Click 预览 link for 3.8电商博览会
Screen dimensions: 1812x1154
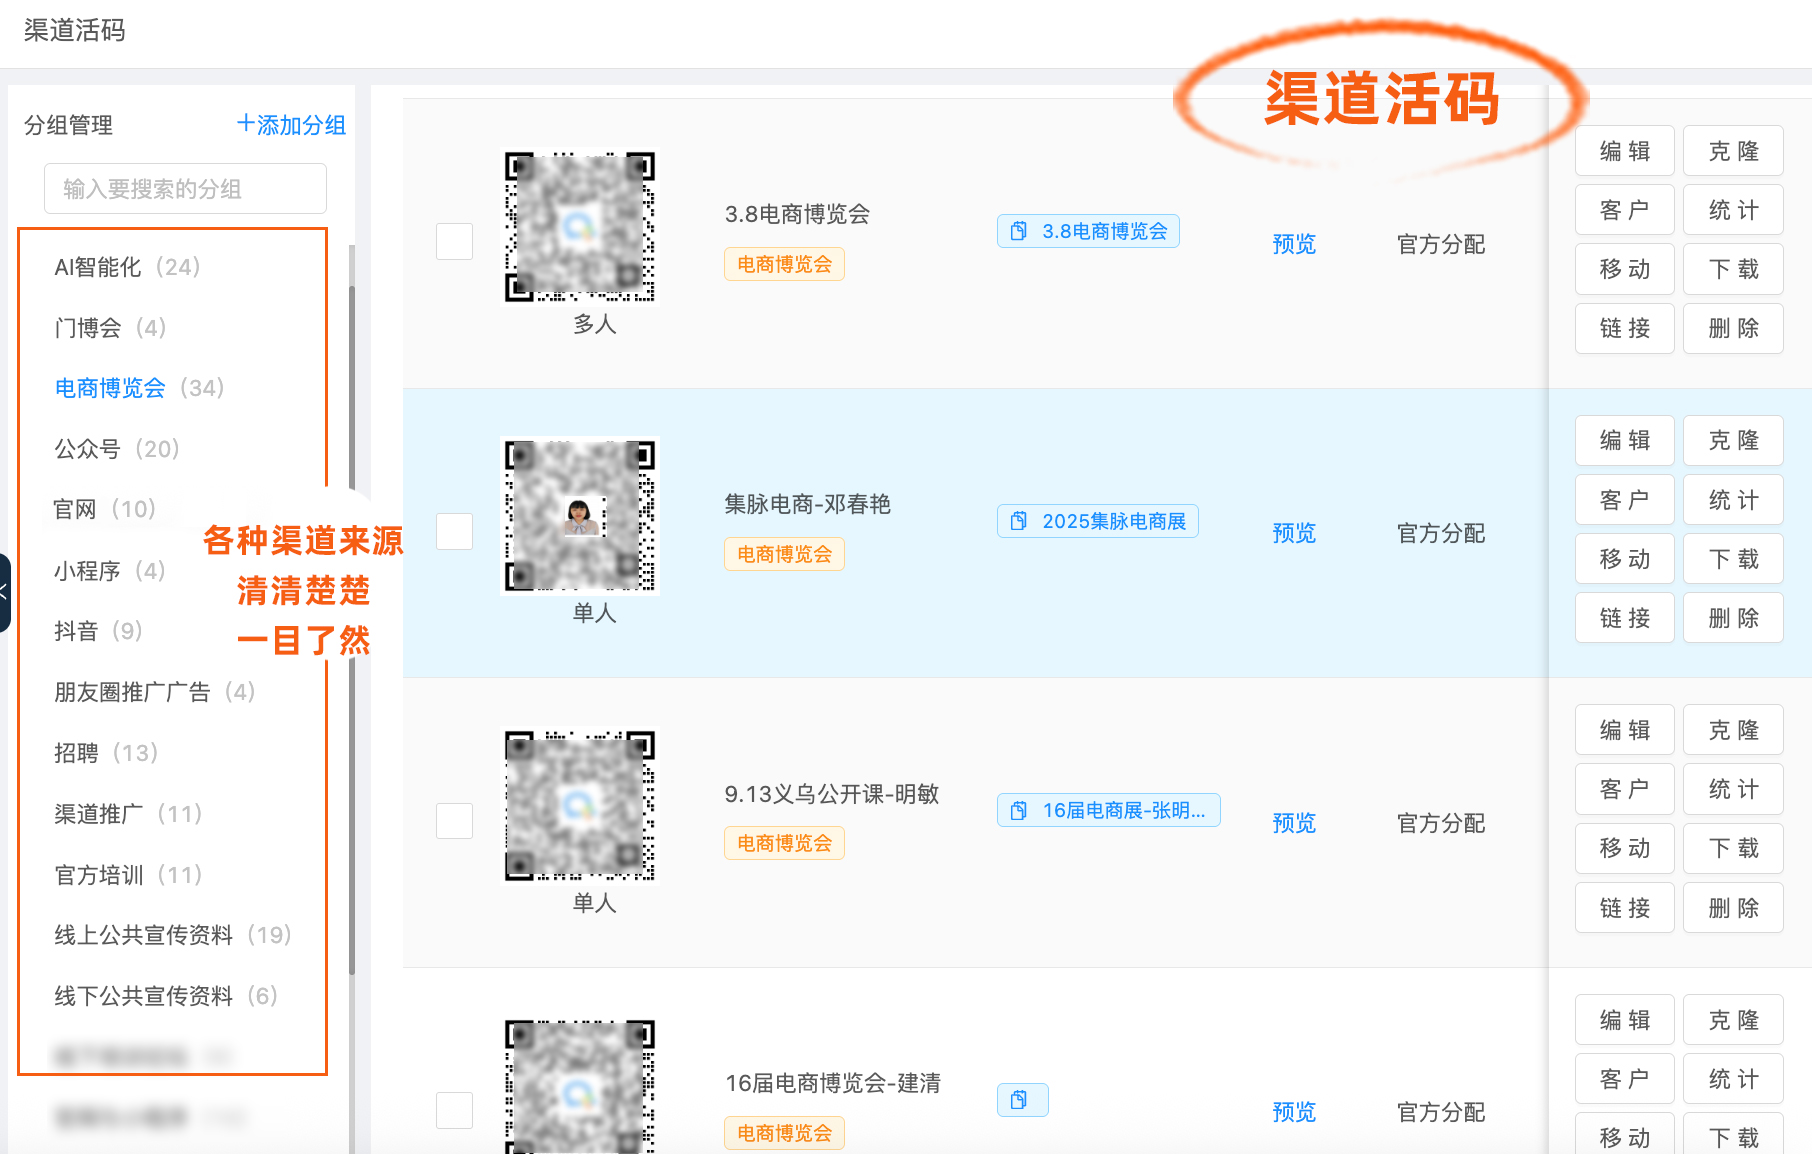[1294, 244]
